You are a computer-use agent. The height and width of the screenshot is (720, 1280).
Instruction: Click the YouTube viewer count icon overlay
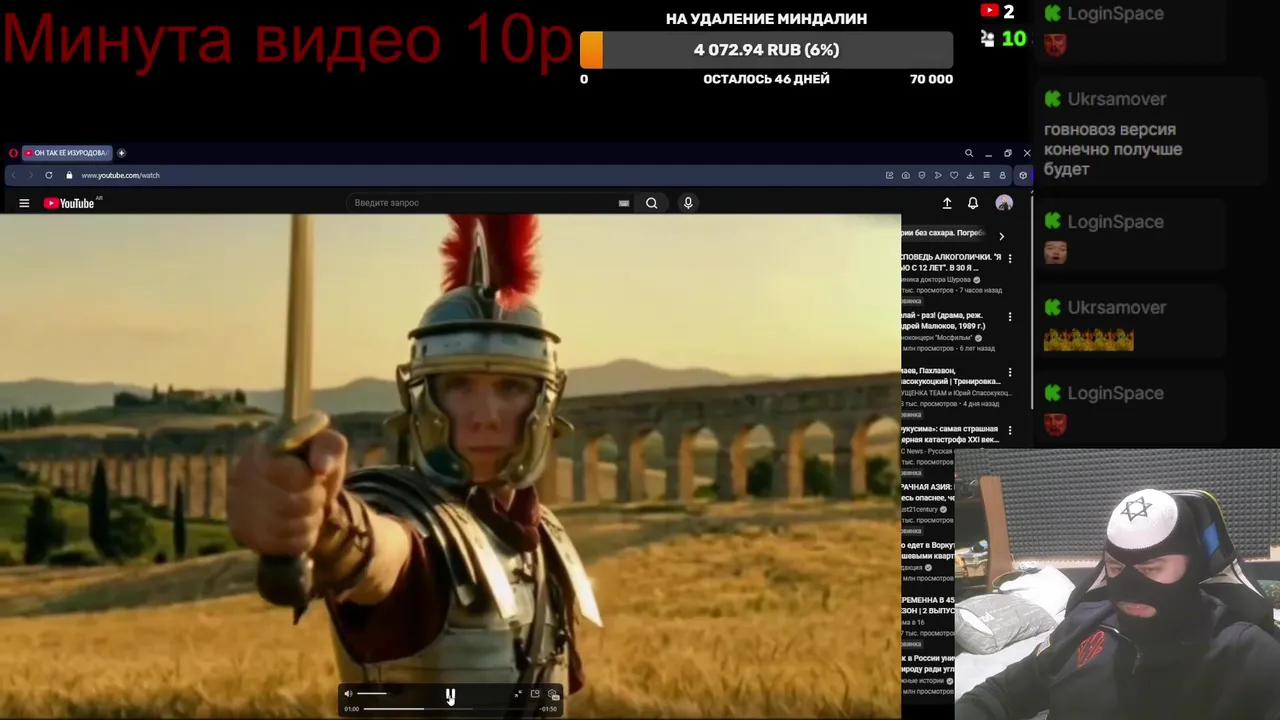(989, 11)
